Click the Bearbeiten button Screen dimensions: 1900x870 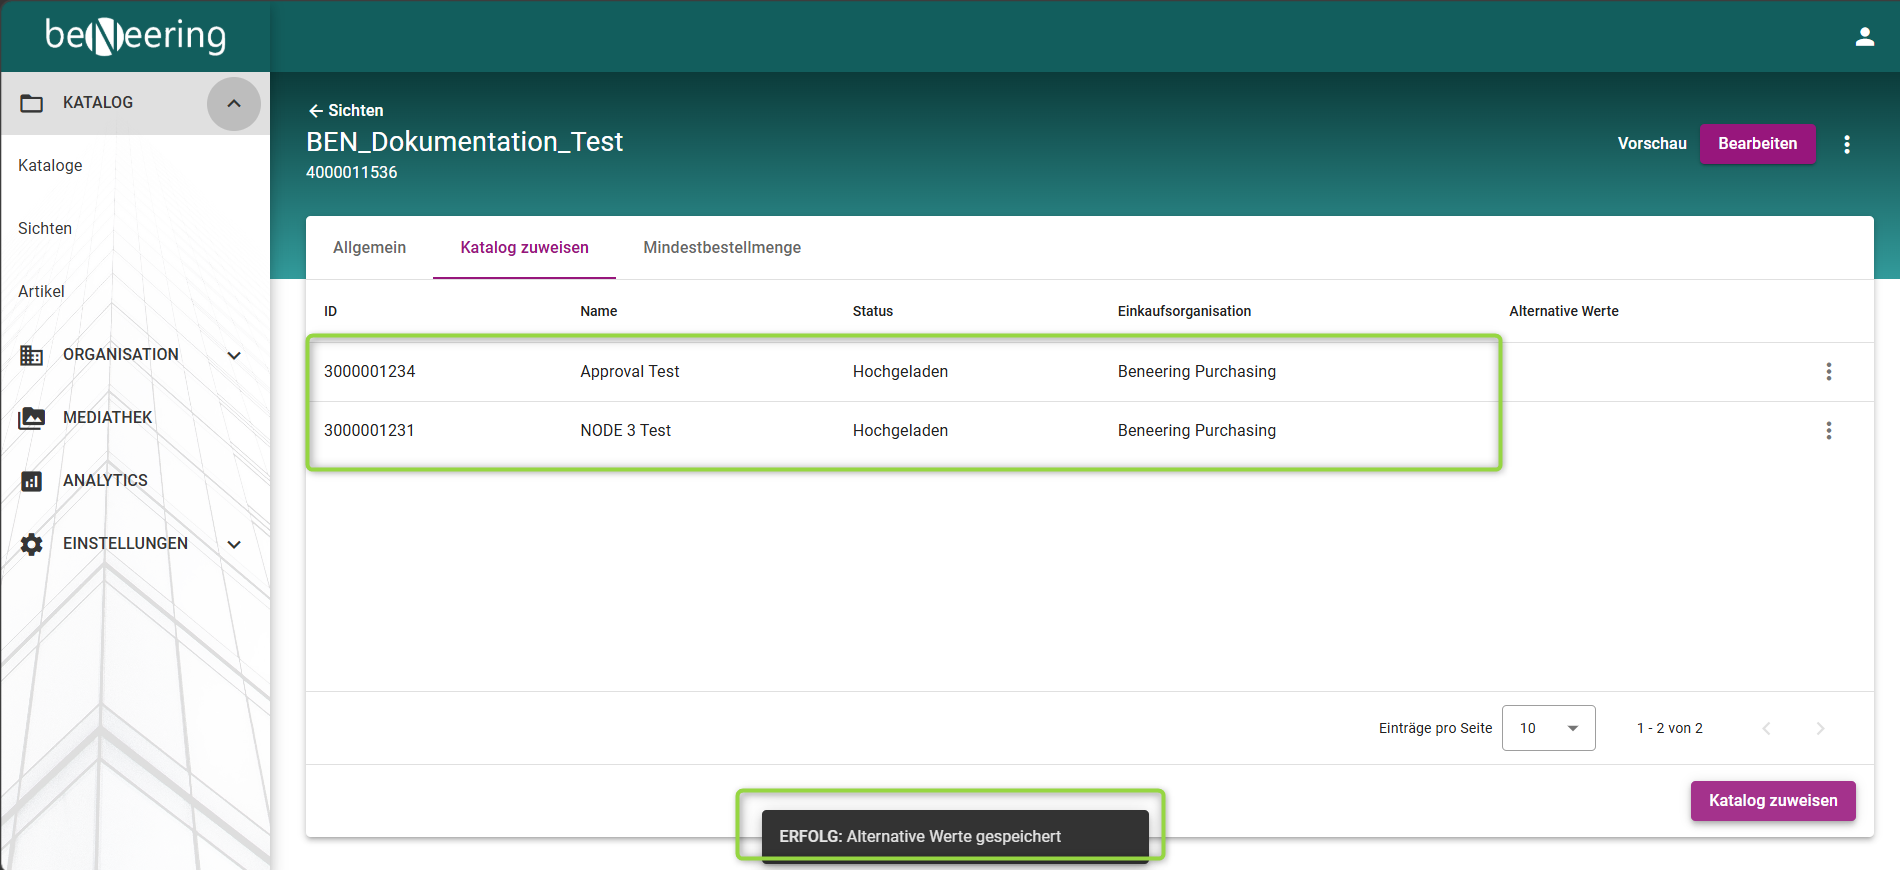1757,144
